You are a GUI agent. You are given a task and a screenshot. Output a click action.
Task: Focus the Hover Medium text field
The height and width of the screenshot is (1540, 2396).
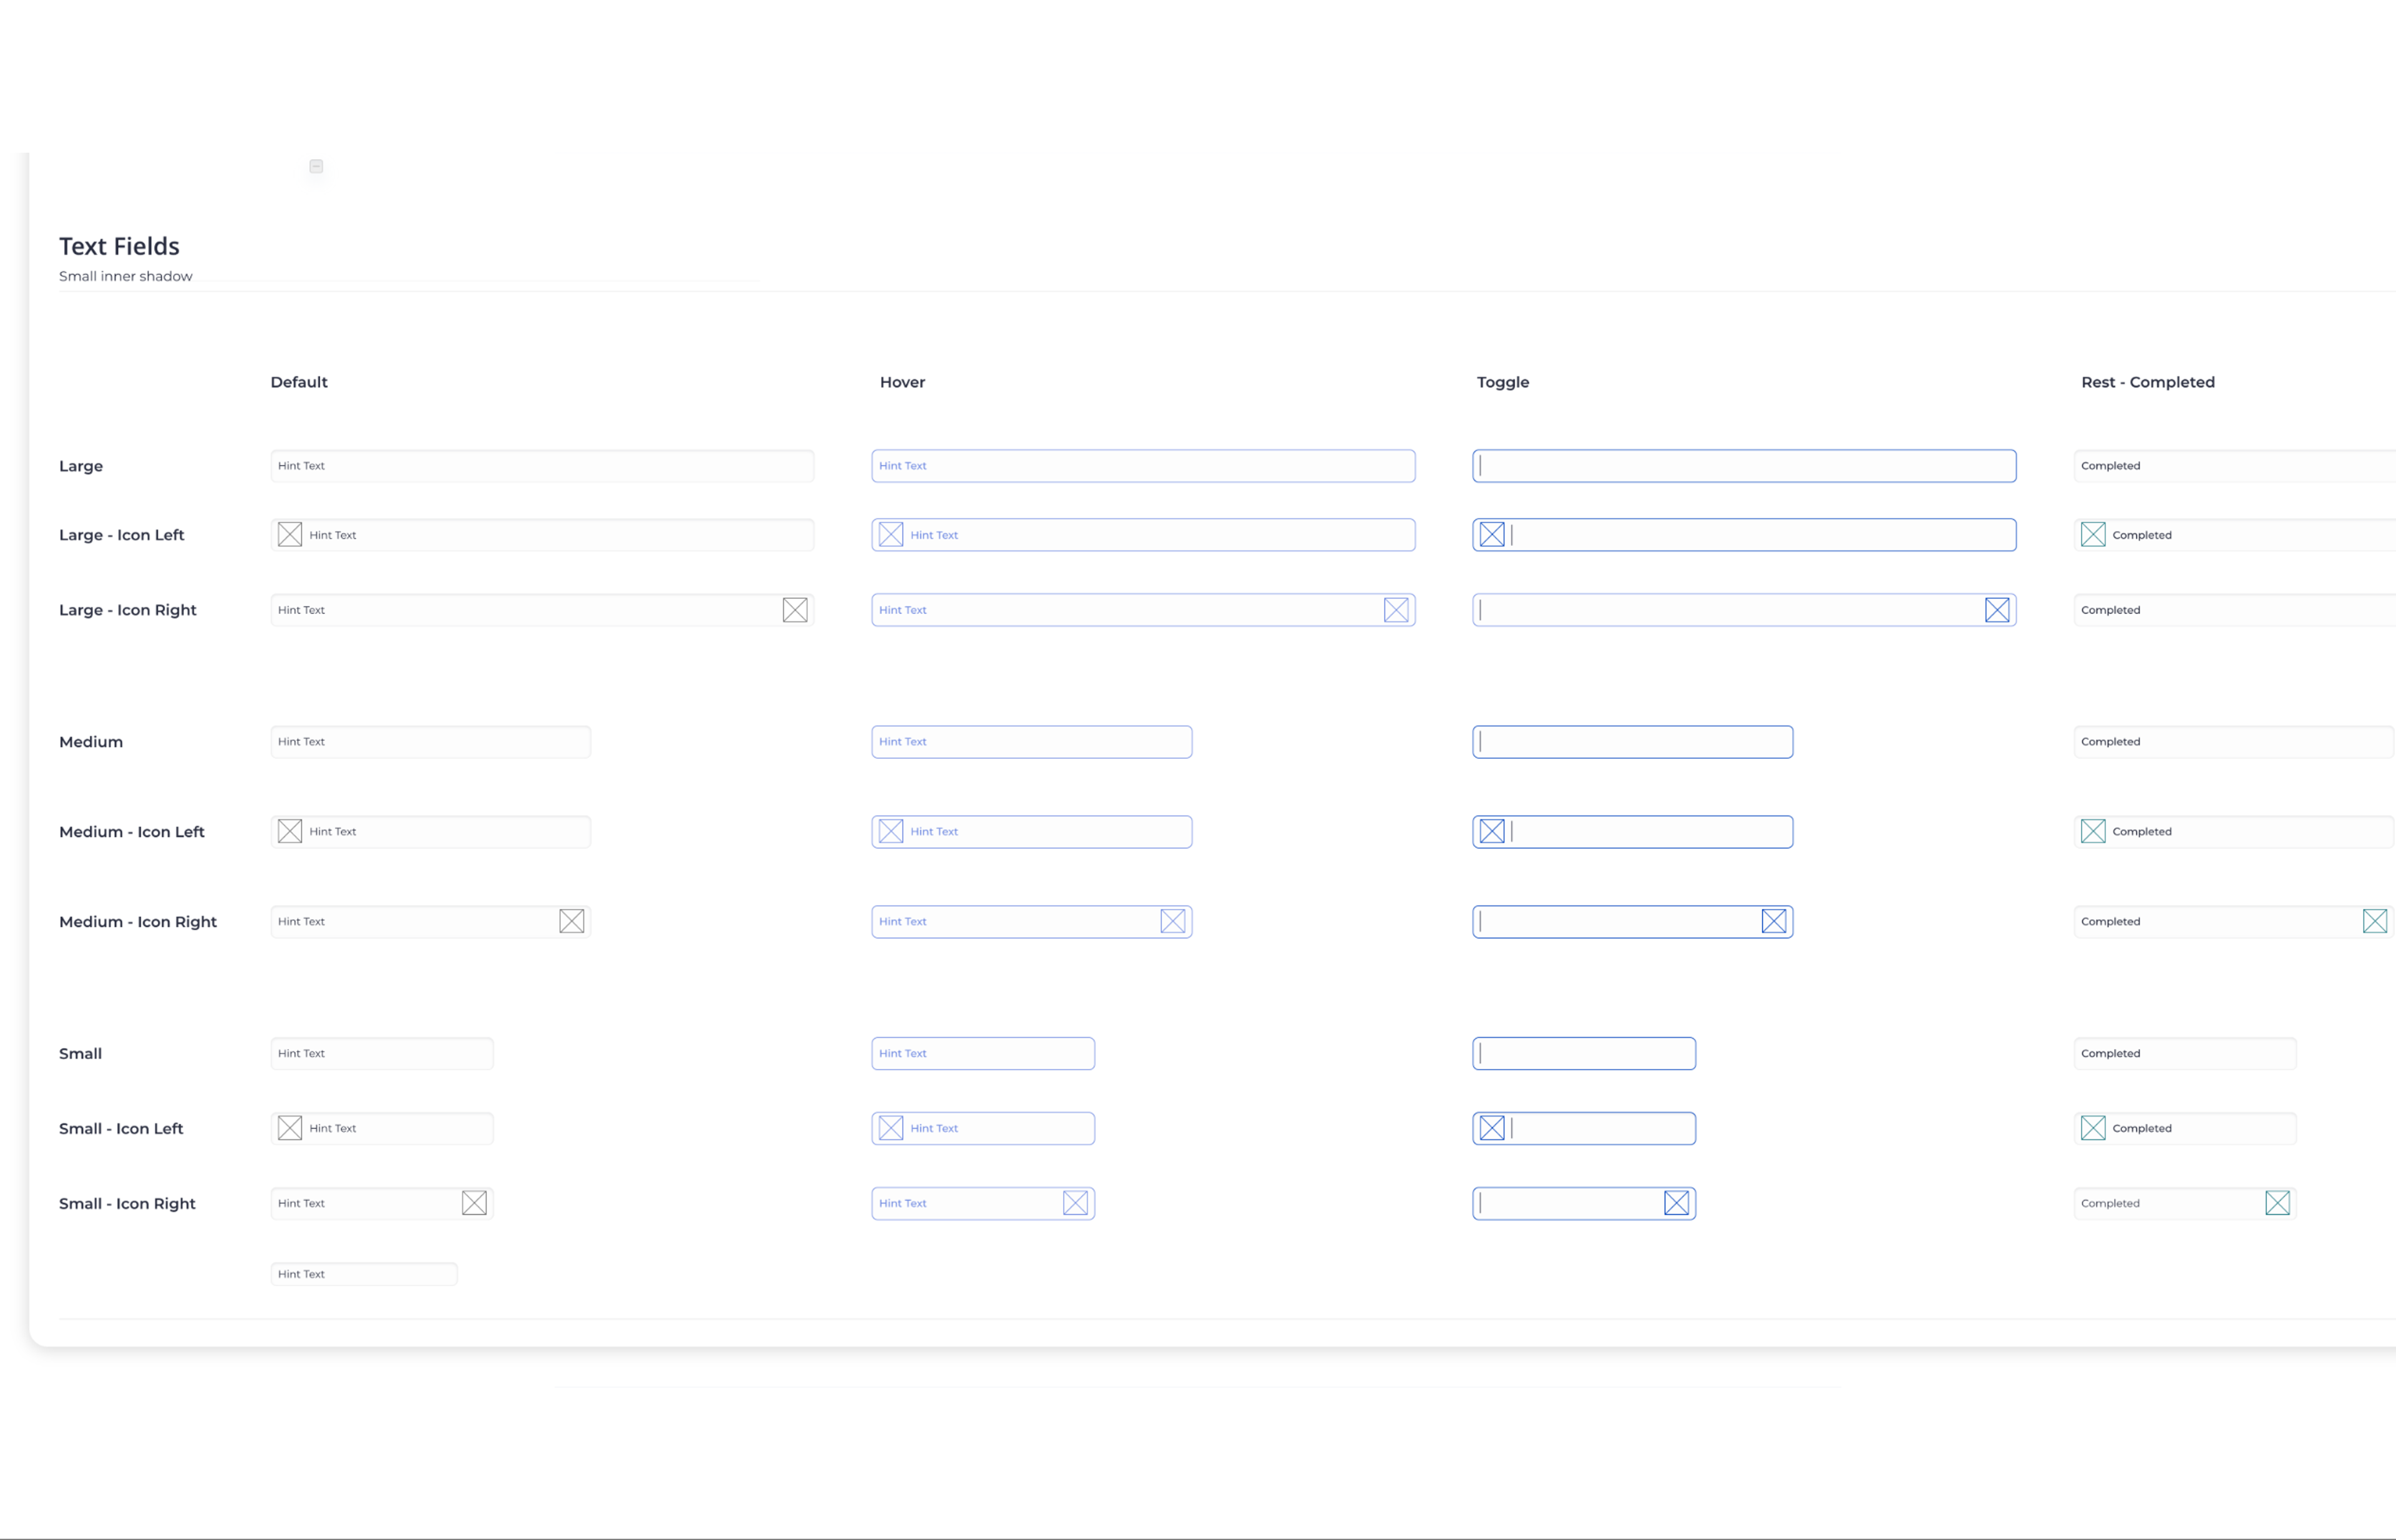click(1032, 742)
